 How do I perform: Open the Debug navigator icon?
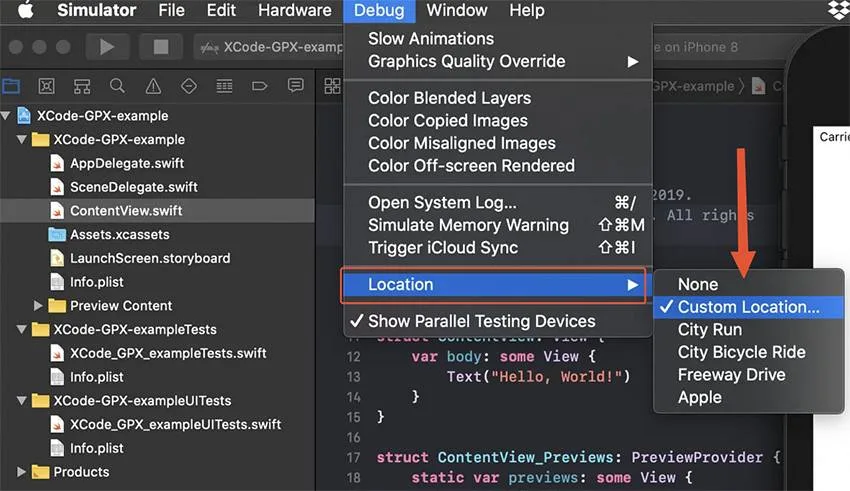pos(224,86)
